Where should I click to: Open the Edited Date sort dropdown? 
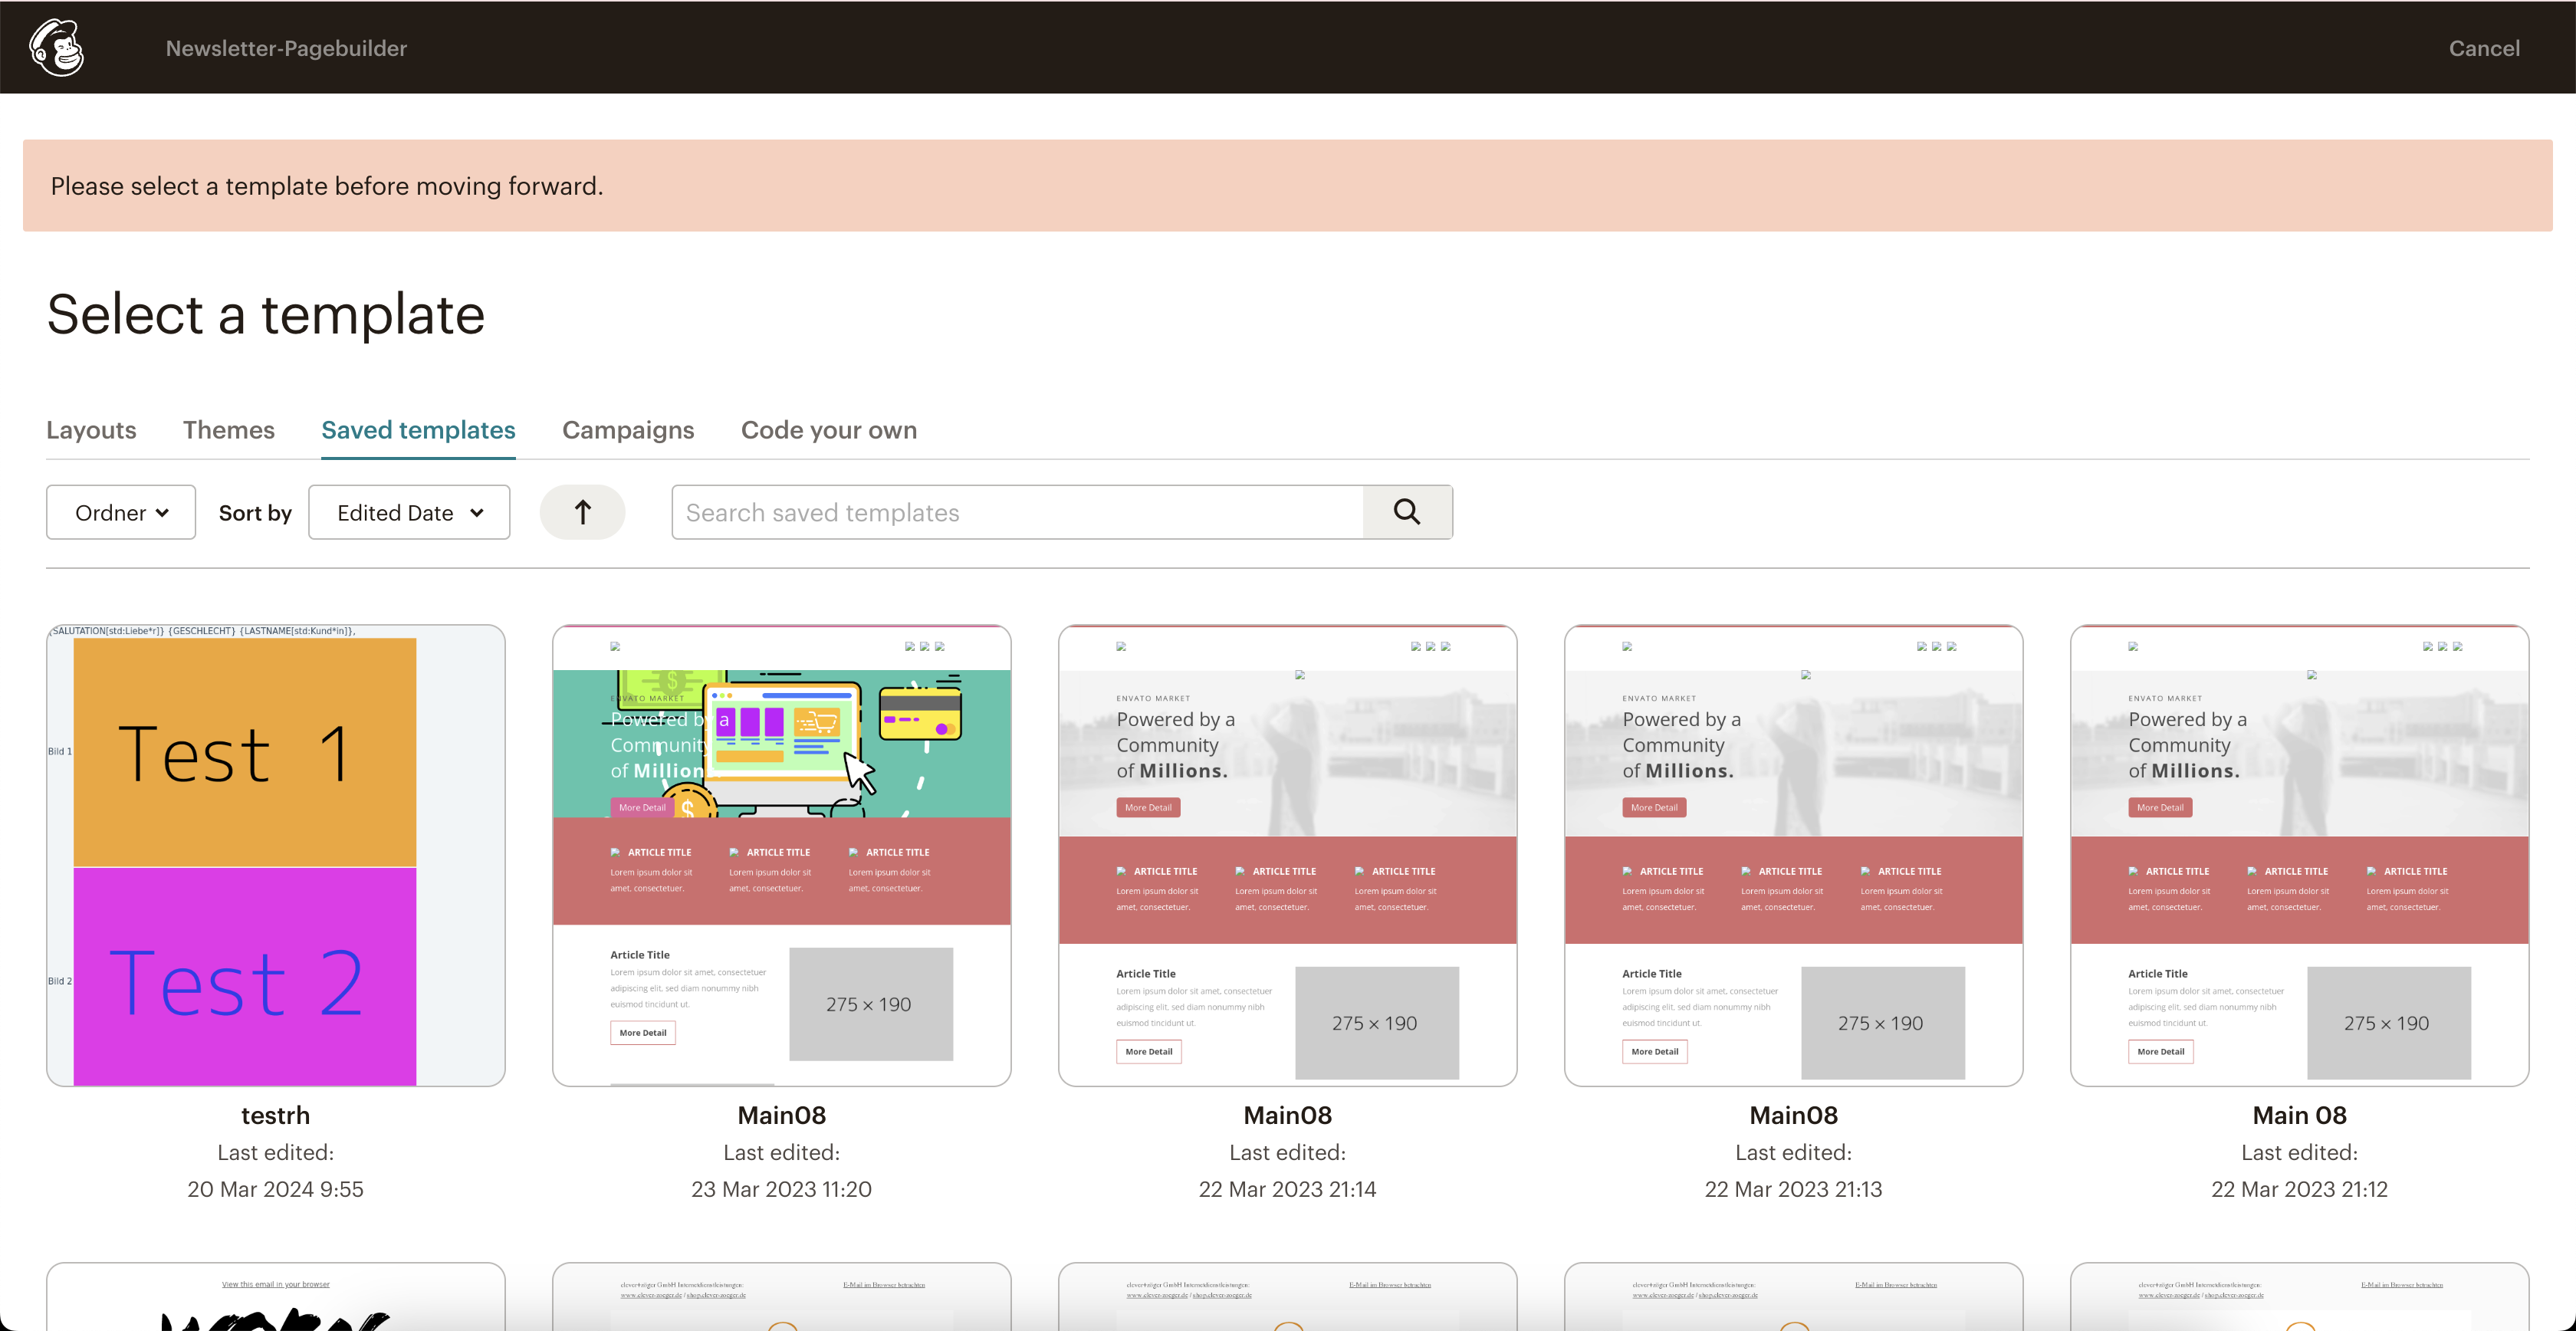409,512
